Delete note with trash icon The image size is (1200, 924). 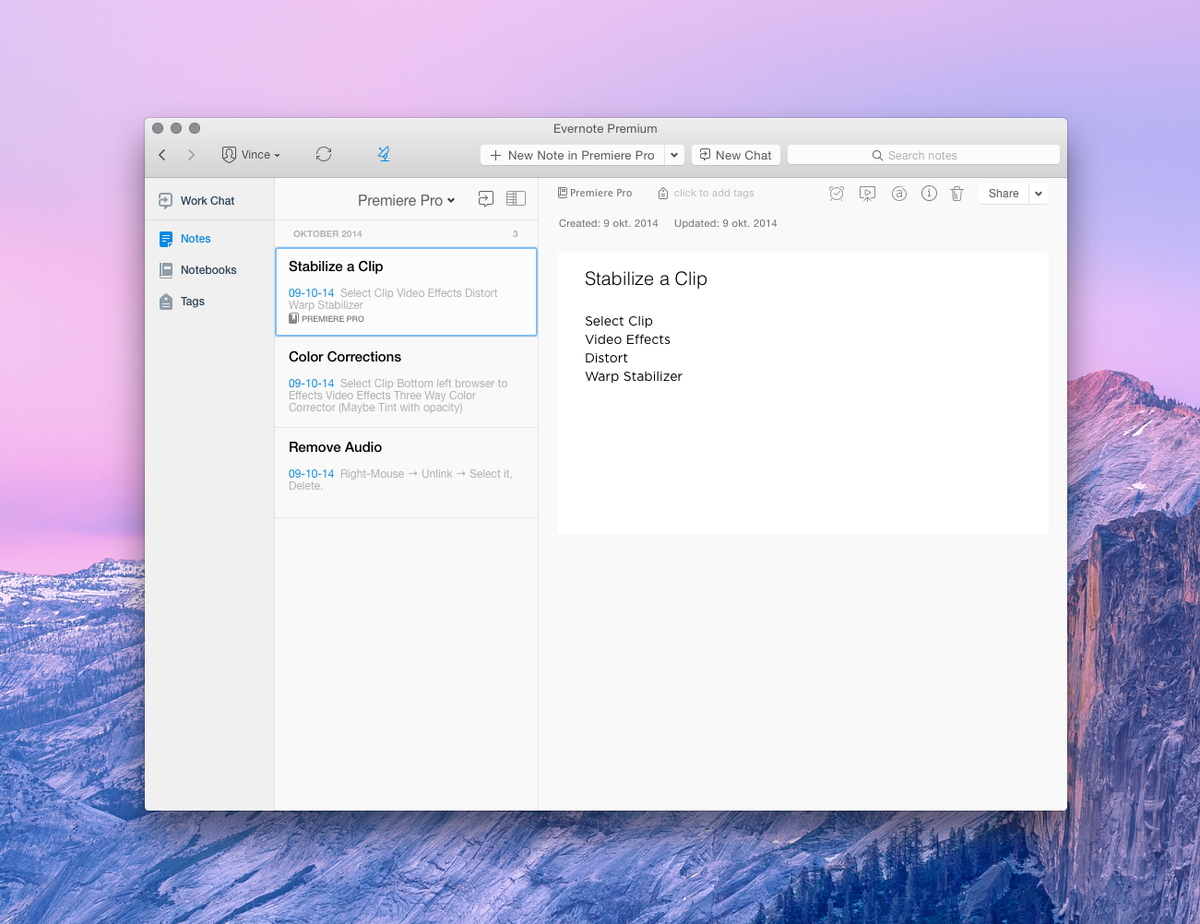[957, 194]
